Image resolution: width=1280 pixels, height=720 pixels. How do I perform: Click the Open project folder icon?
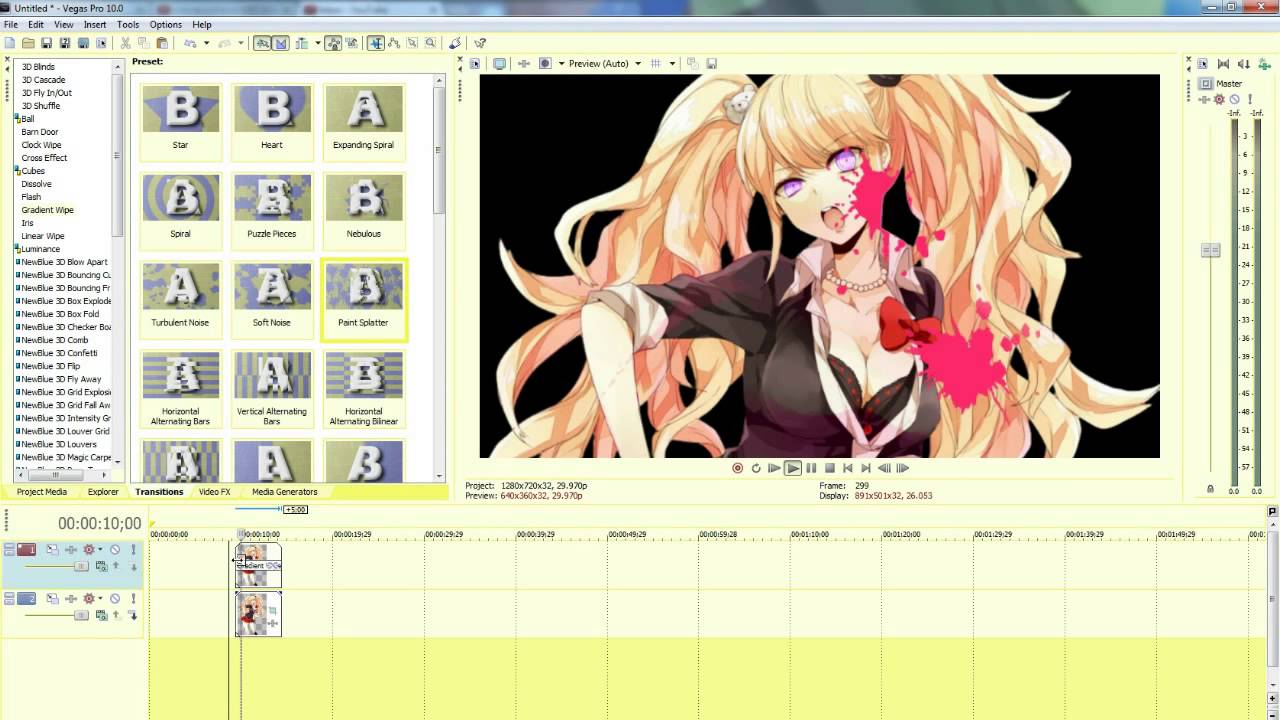click(28, 43)
